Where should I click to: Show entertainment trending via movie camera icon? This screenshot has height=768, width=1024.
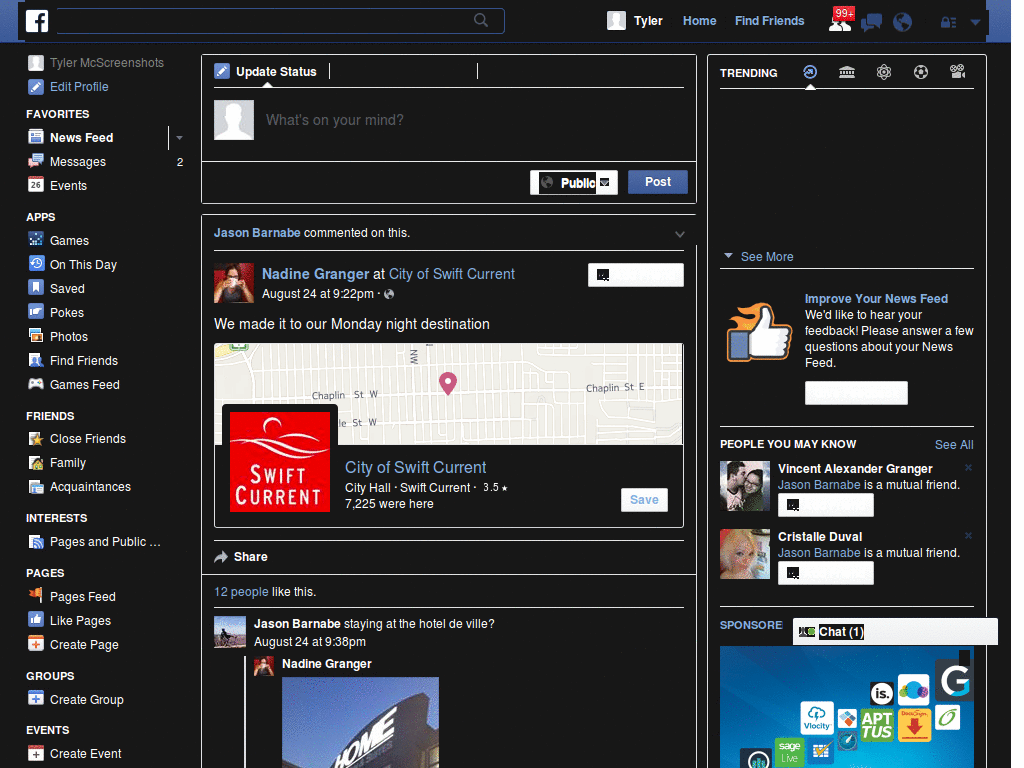point(957,72)
